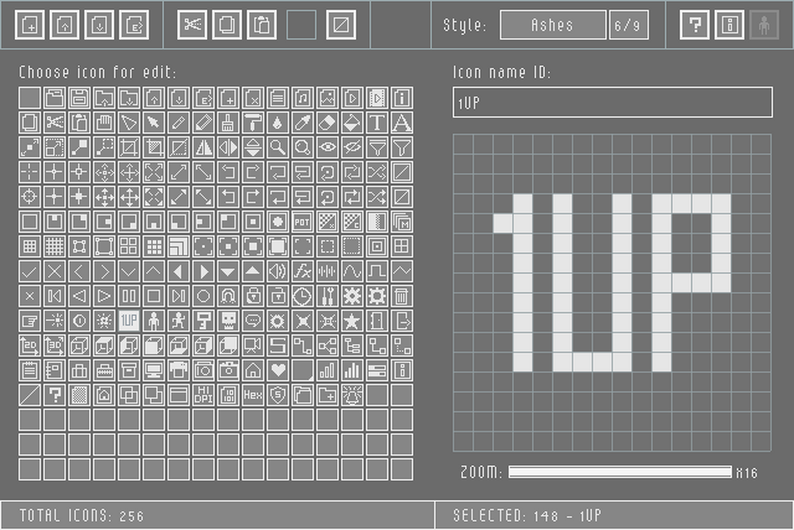Image resolution: width=794 pixels, height=530 pixels.
Task: Select the crossed-out eye icon
Action: pos(352,147)
